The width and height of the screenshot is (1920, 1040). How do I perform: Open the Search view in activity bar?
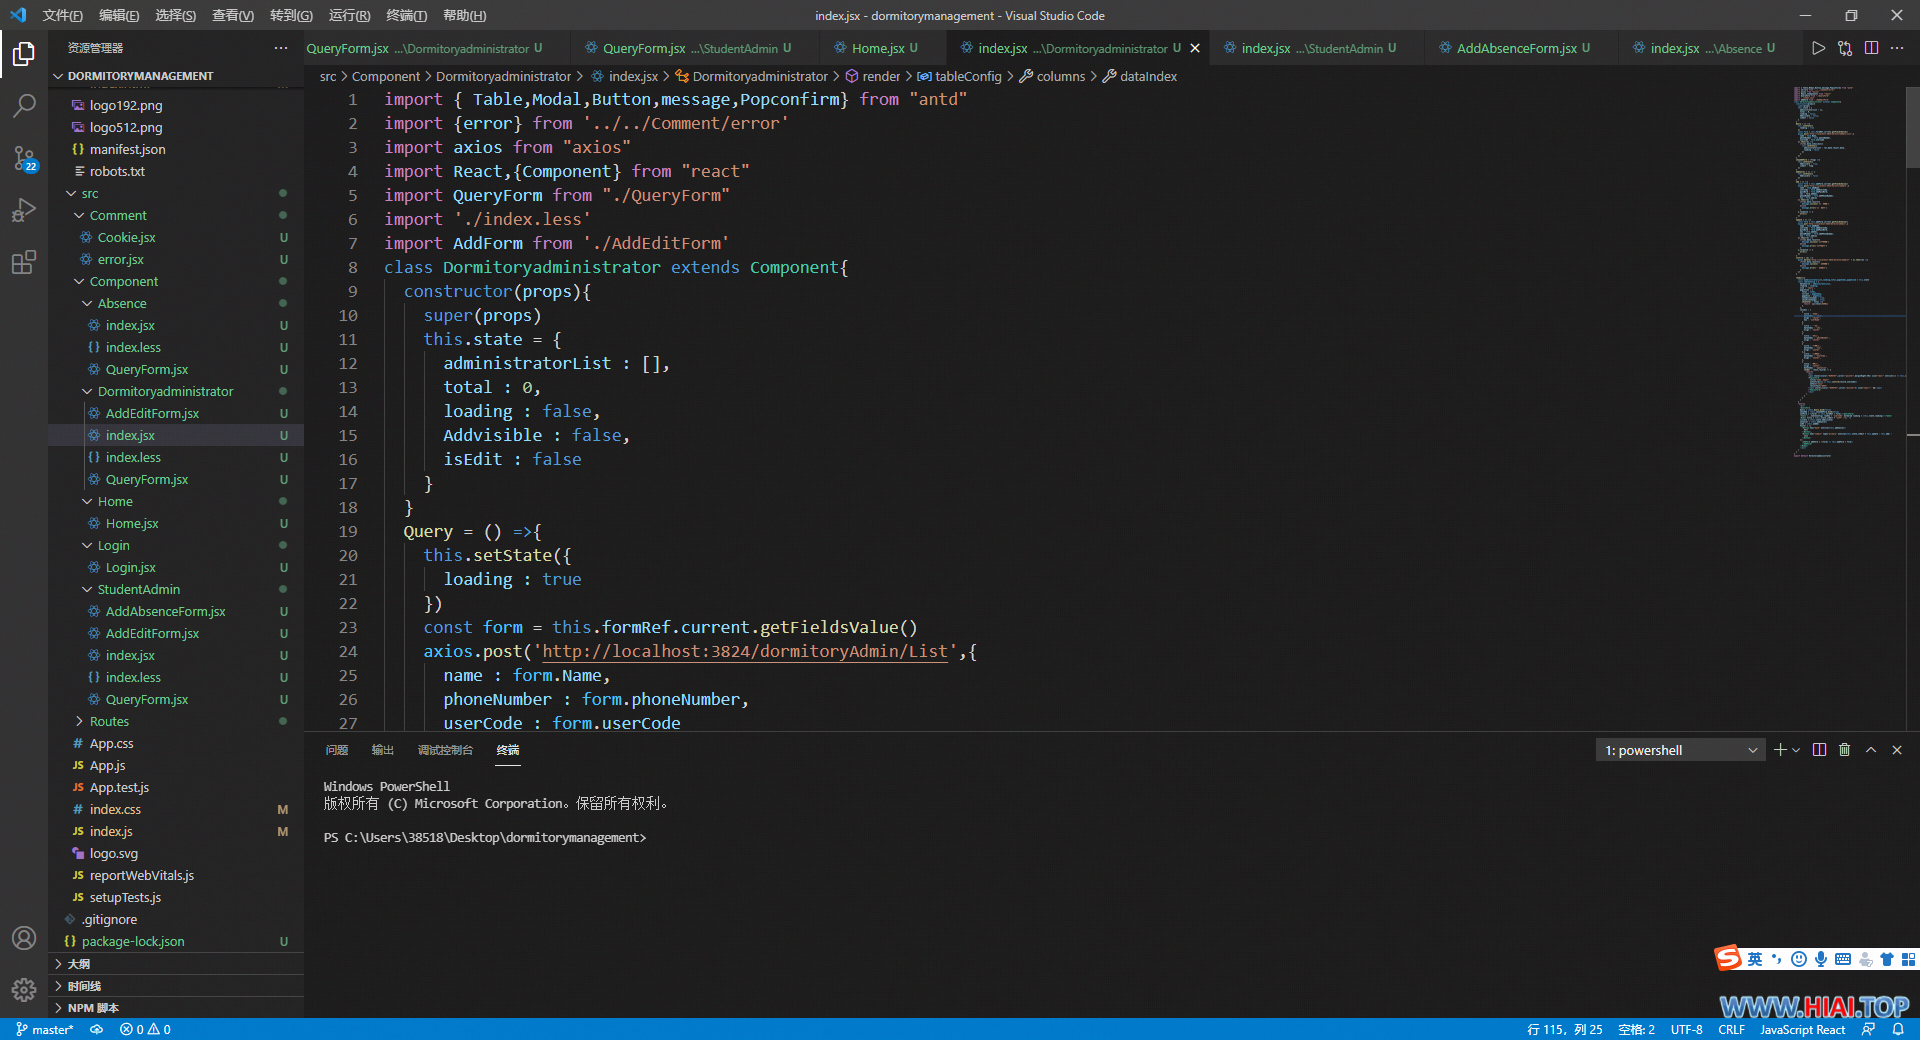[24, 105]
